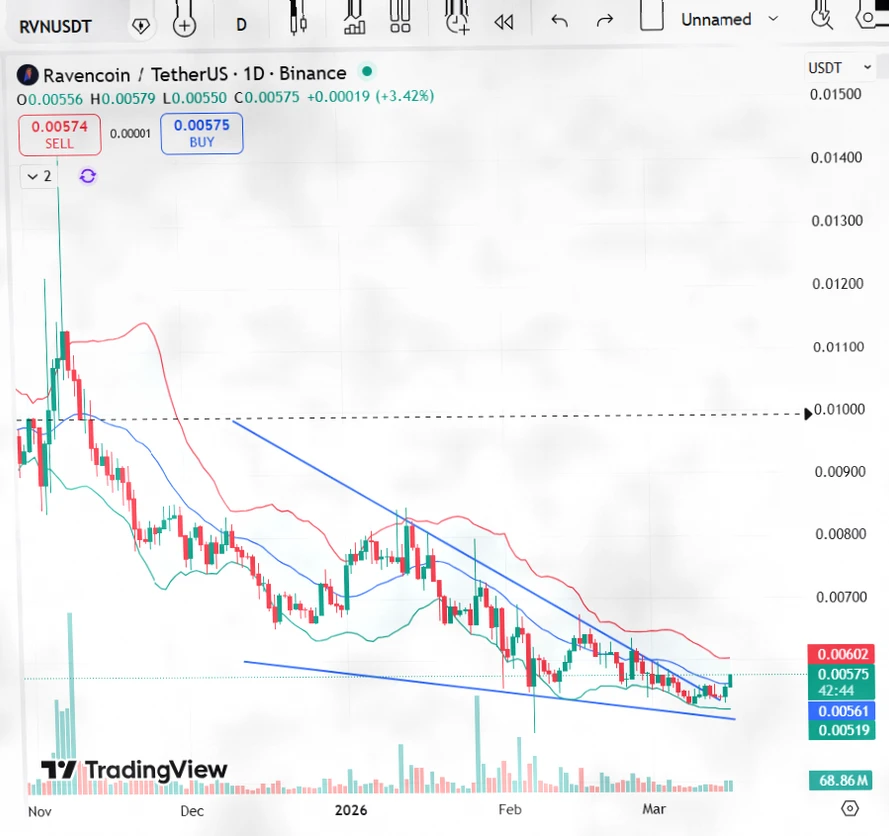Click the RVNUSDT symbol search field
This screenshot has height=836, width=889.
click(55, 26)
